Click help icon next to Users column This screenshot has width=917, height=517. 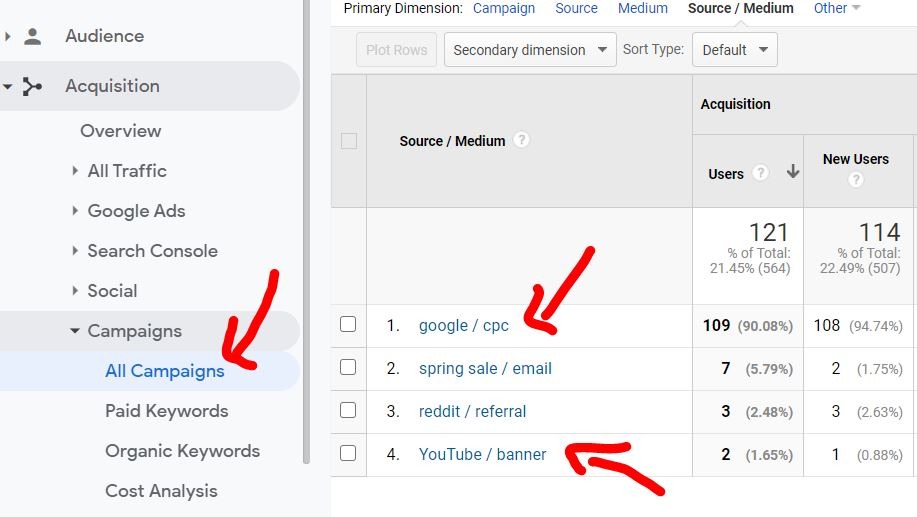pos(761,173)
